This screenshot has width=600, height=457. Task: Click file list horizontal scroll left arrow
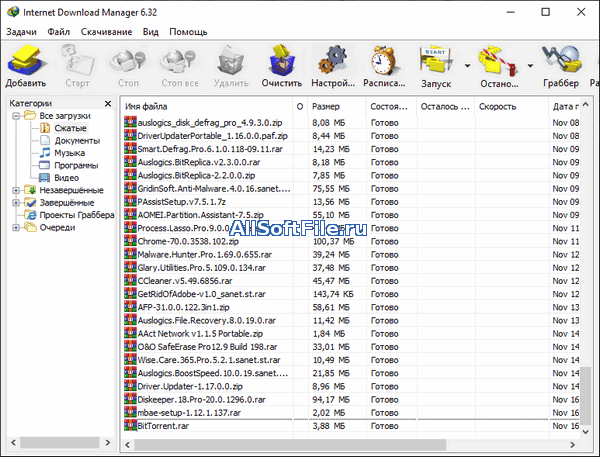point(127,445)
